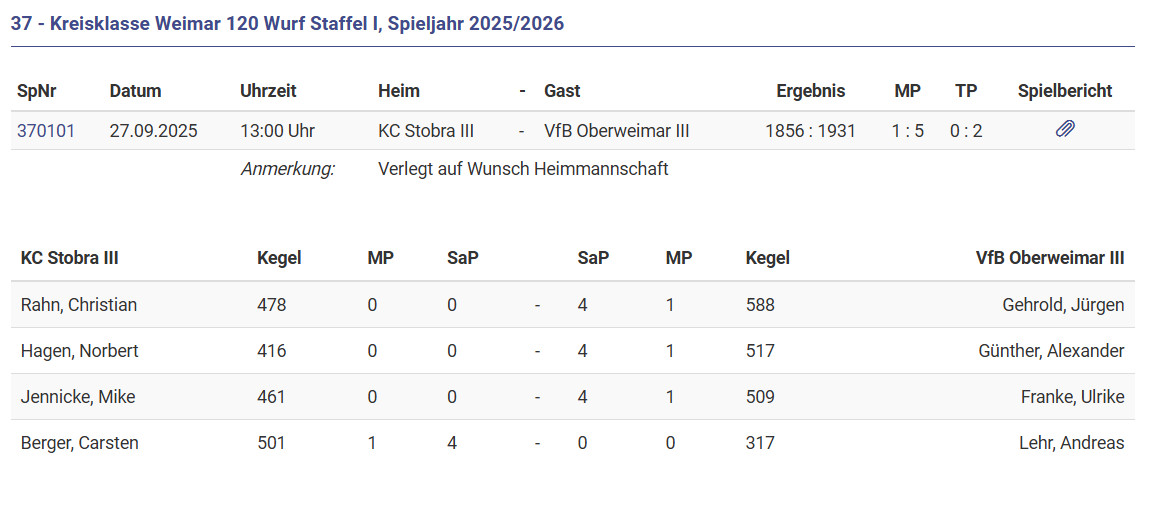Open match number 370101 link
Screen dimensions: 1155x505
(45, 131)
